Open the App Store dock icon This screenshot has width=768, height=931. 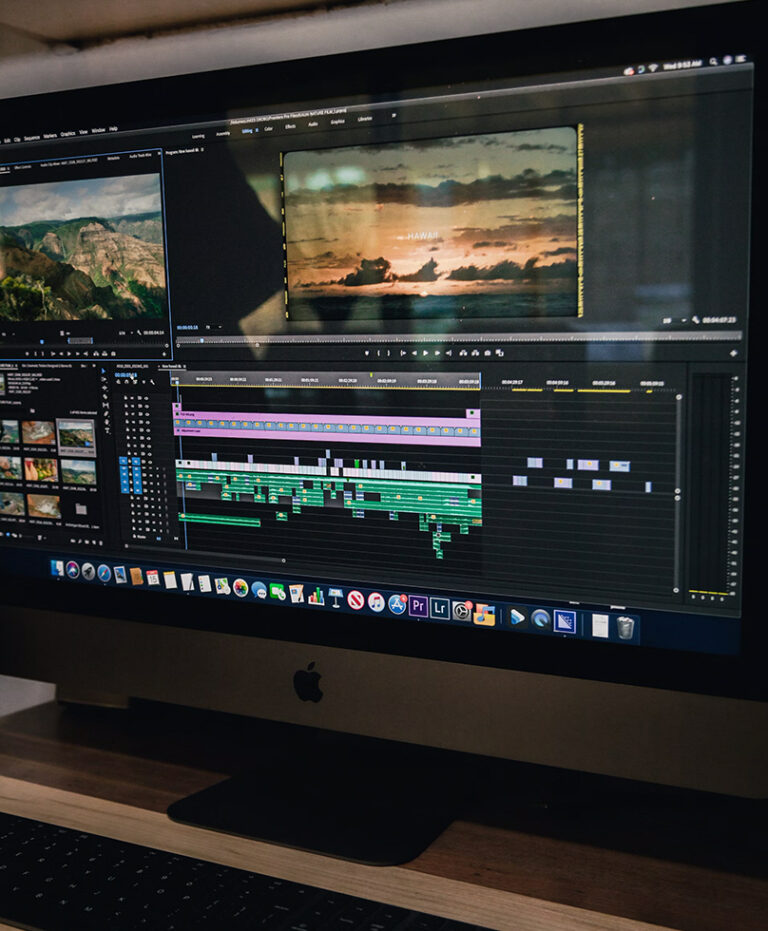pos(397,604)
